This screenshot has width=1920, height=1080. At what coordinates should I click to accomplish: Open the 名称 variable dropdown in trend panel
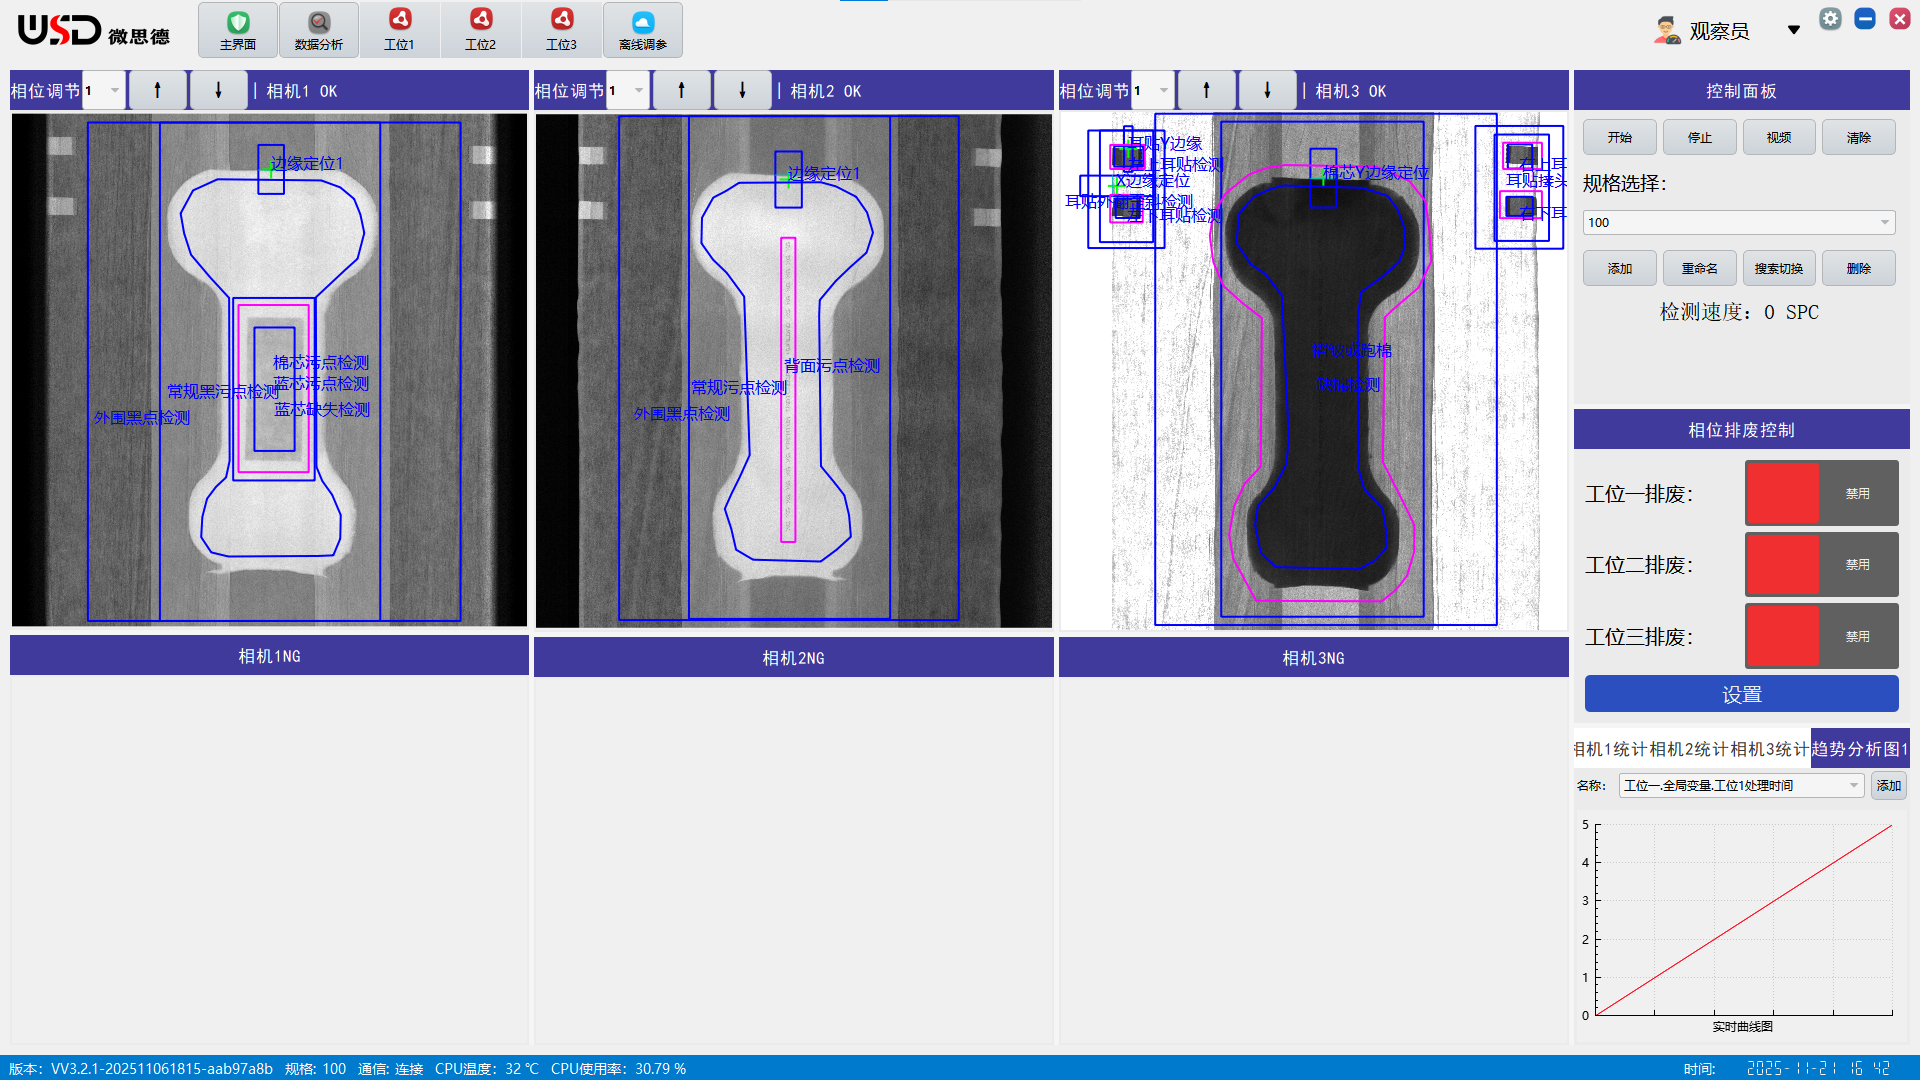pos(1741,786)
